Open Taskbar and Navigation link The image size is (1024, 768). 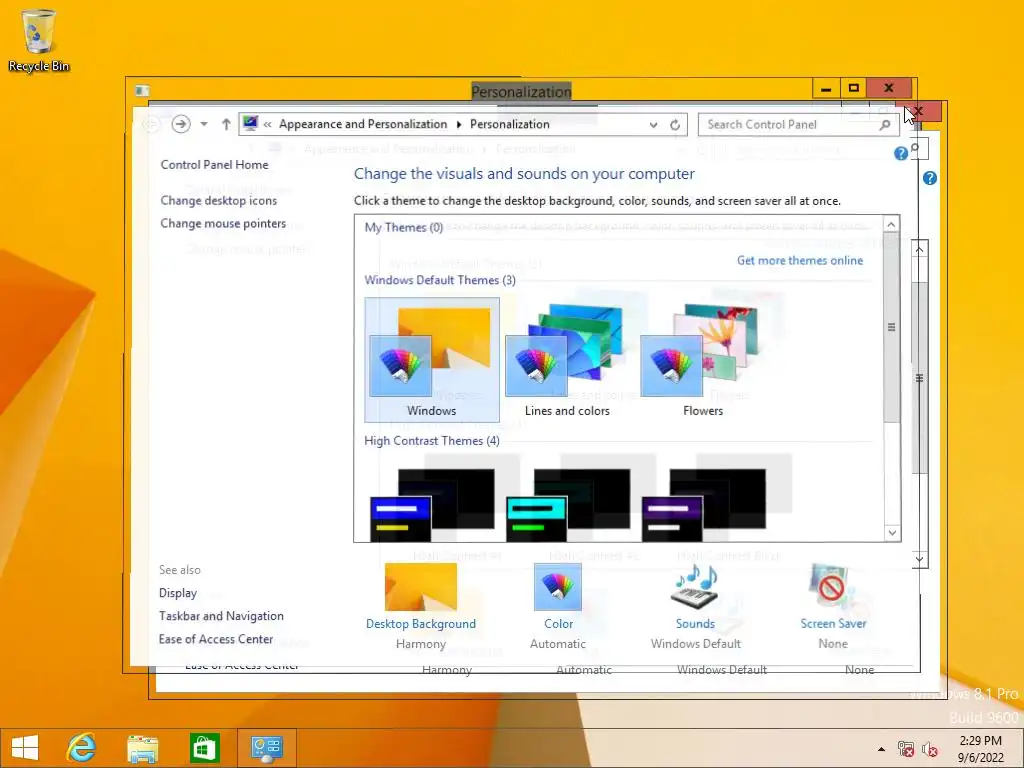pyautogui.click(x=221, y=616)
